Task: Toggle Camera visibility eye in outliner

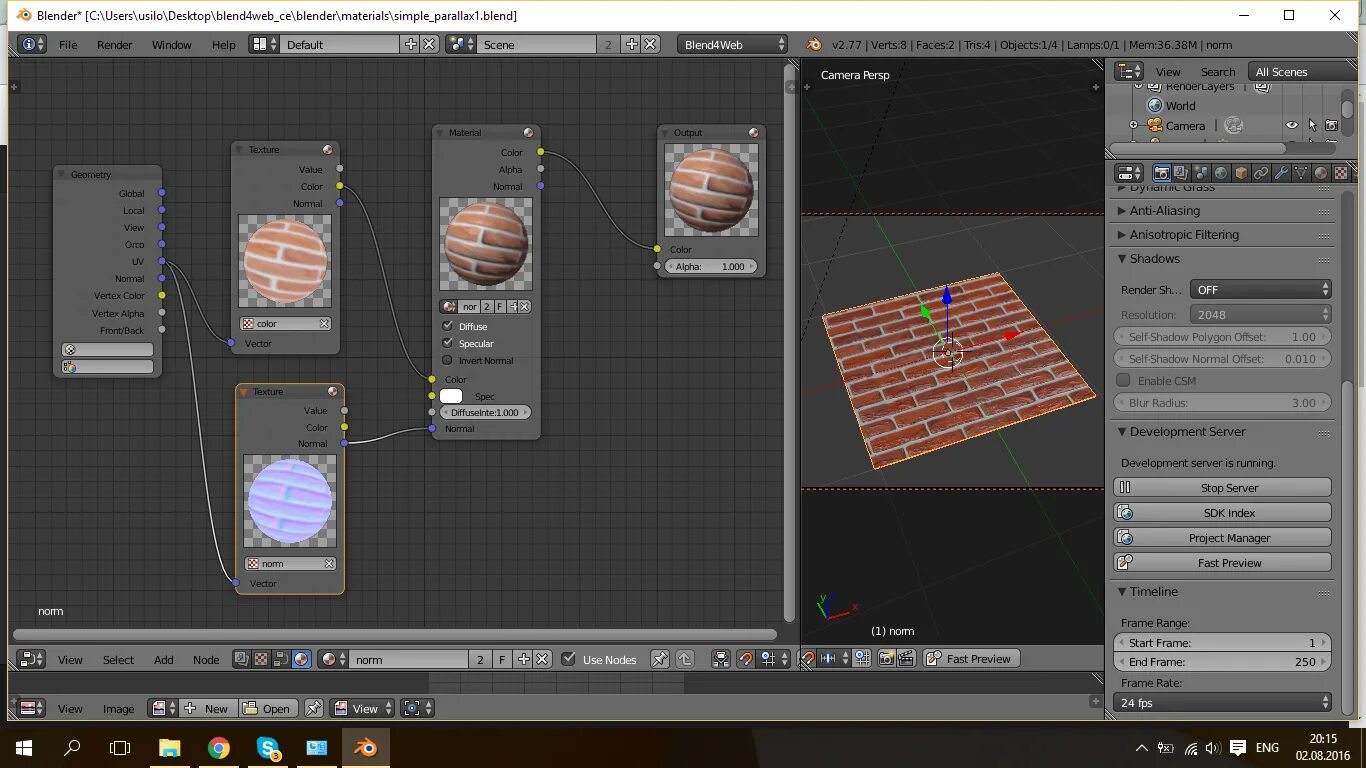Action: click(x=1292, y=125)
